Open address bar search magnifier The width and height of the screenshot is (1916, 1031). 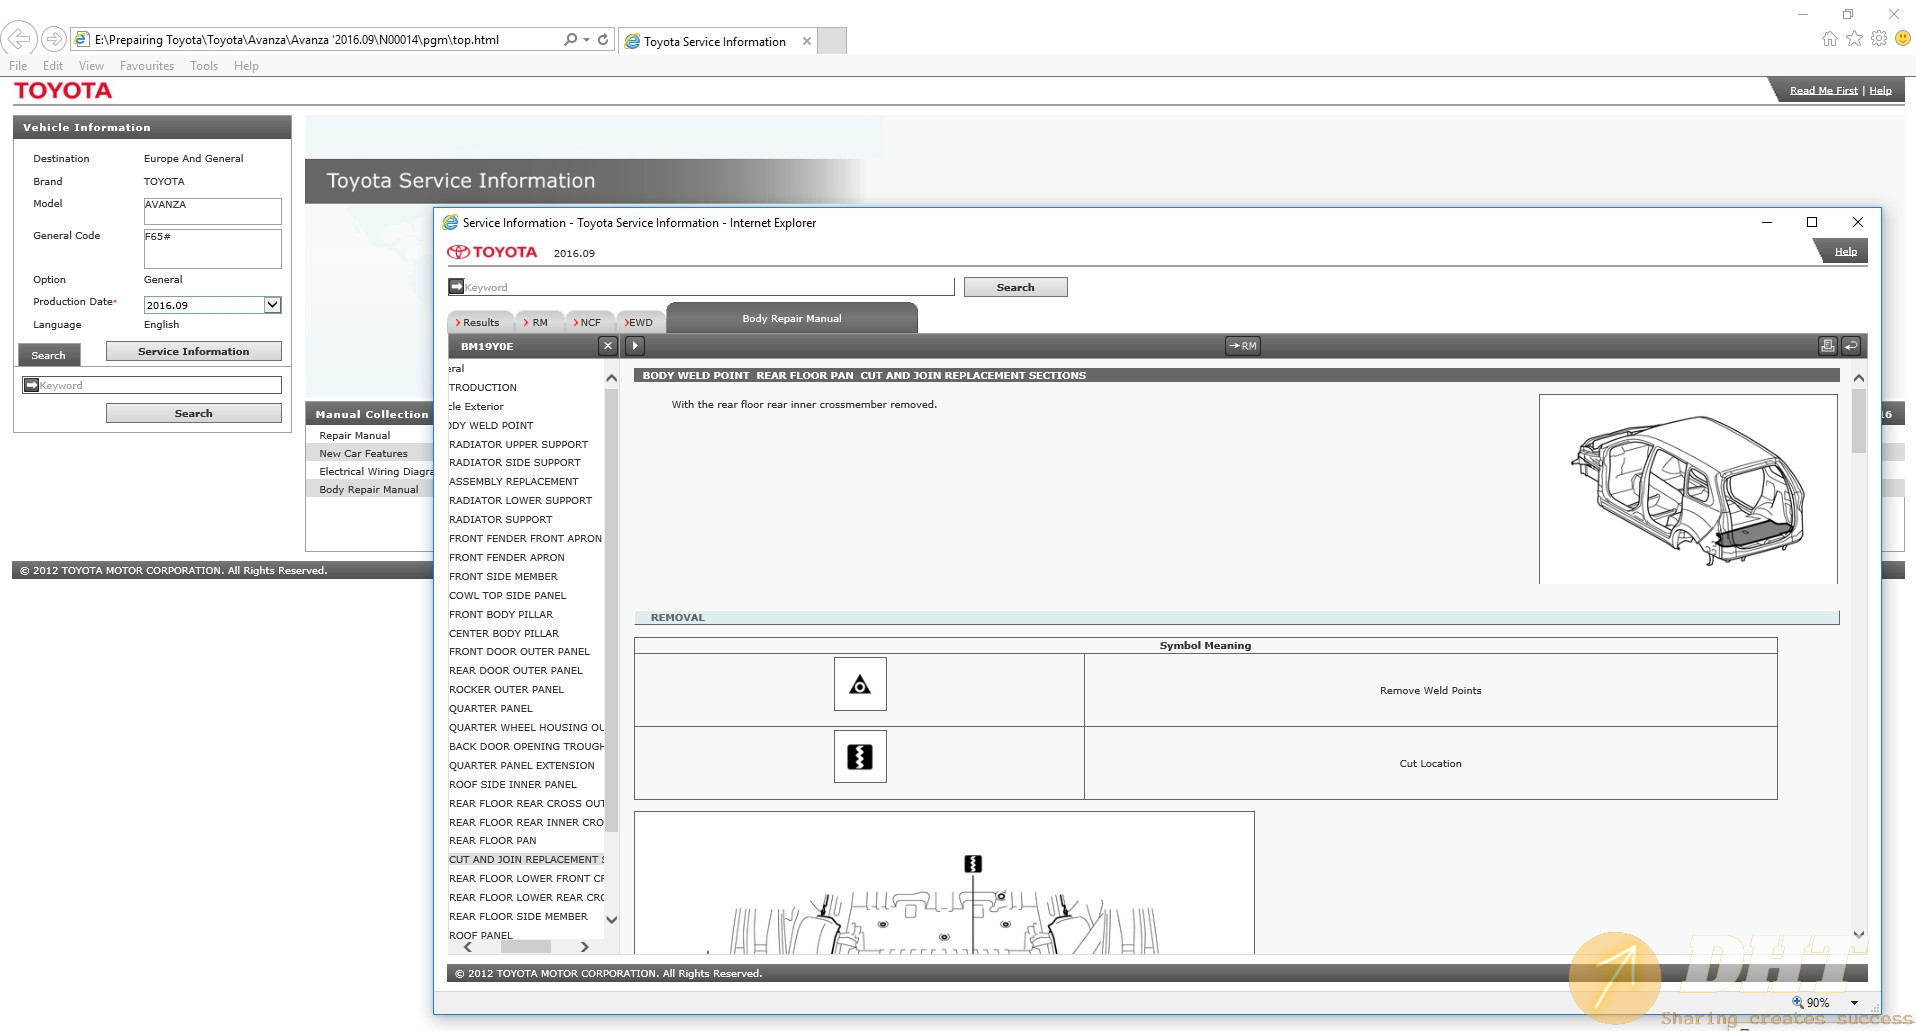click(x=571, y=39)
